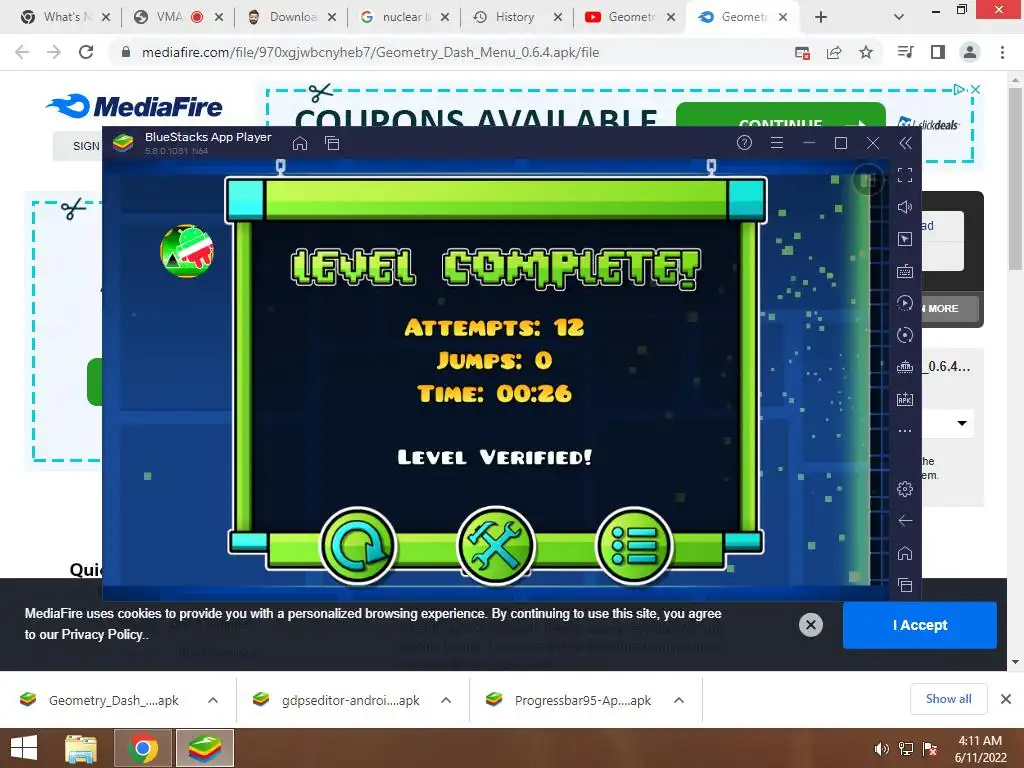The image size is (1024, 768).
Task: Click the system tray volume icon
Action: pyautogui.click(x=881, y=749)
